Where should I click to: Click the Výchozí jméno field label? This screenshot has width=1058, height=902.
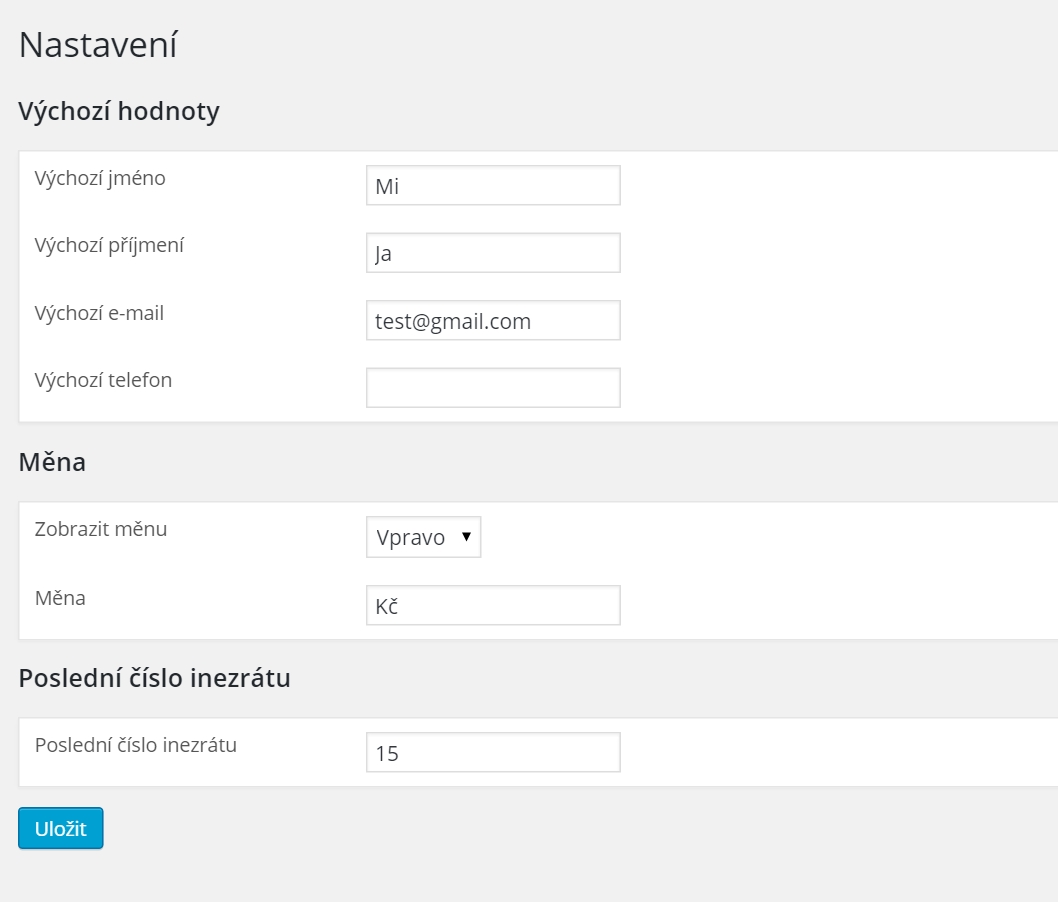pyautogui.click(x=100, y=179)
